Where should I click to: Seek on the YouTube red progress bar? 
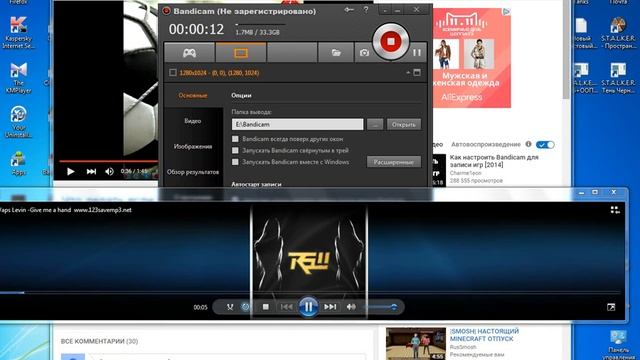pos(108,161)
